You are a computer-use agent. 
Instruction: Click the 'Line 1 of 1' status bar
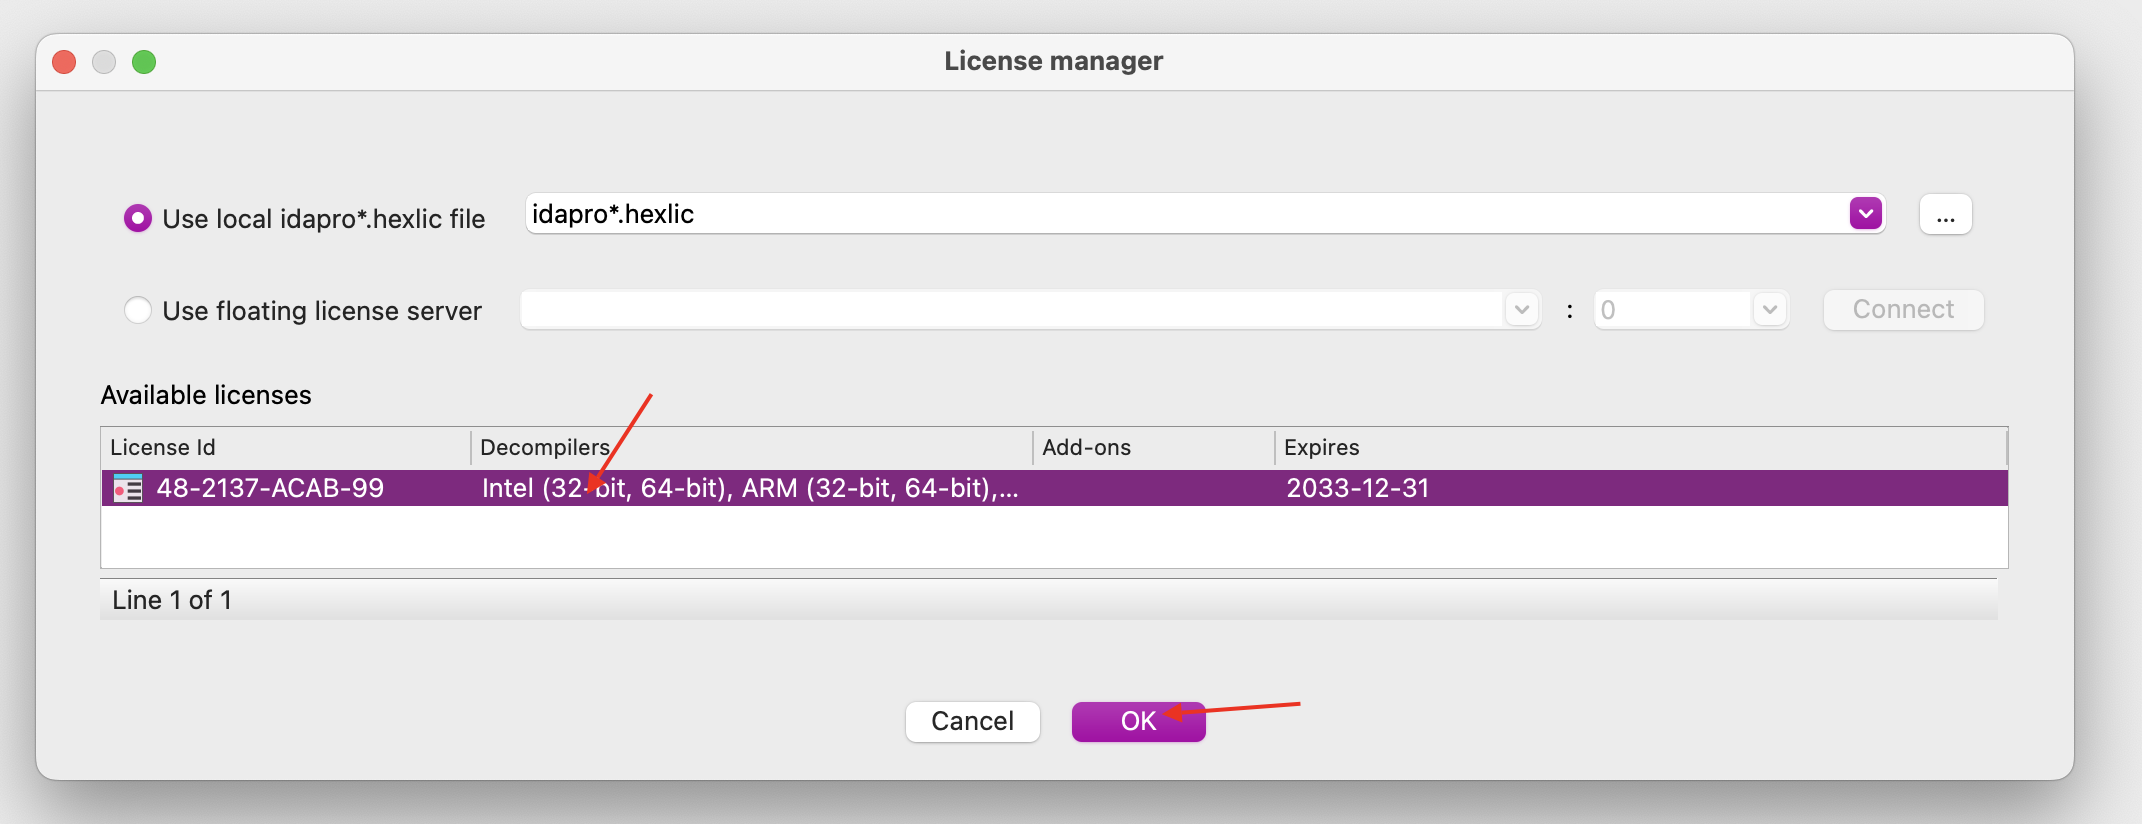[1049, 600]
